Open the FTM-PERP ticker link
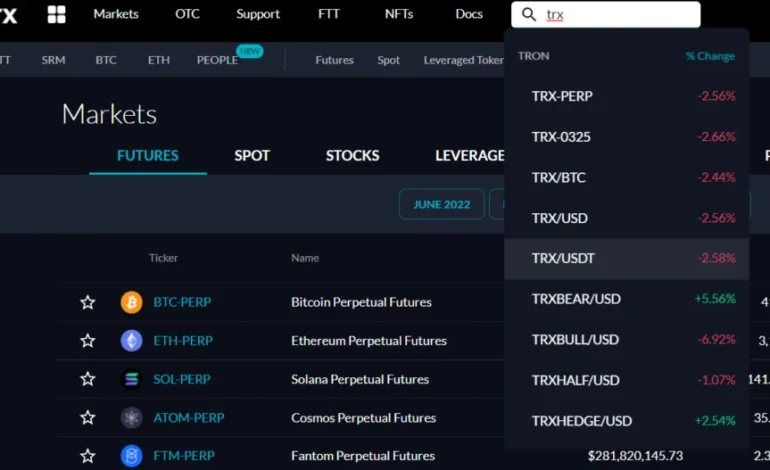 click(x=184, y=456)
